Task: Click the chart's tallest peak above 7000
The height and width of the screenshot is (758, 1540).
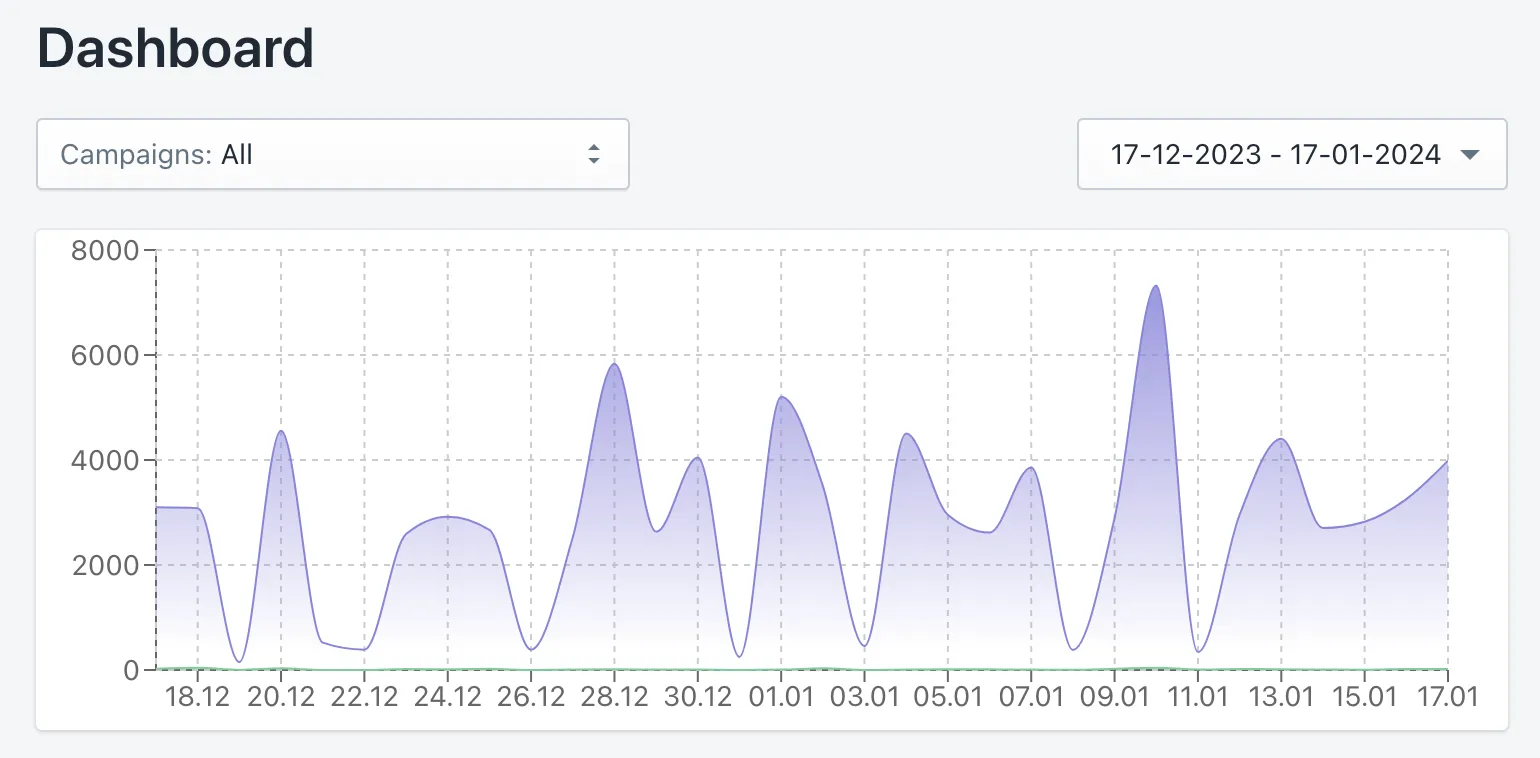Action: coord(1156,287)
